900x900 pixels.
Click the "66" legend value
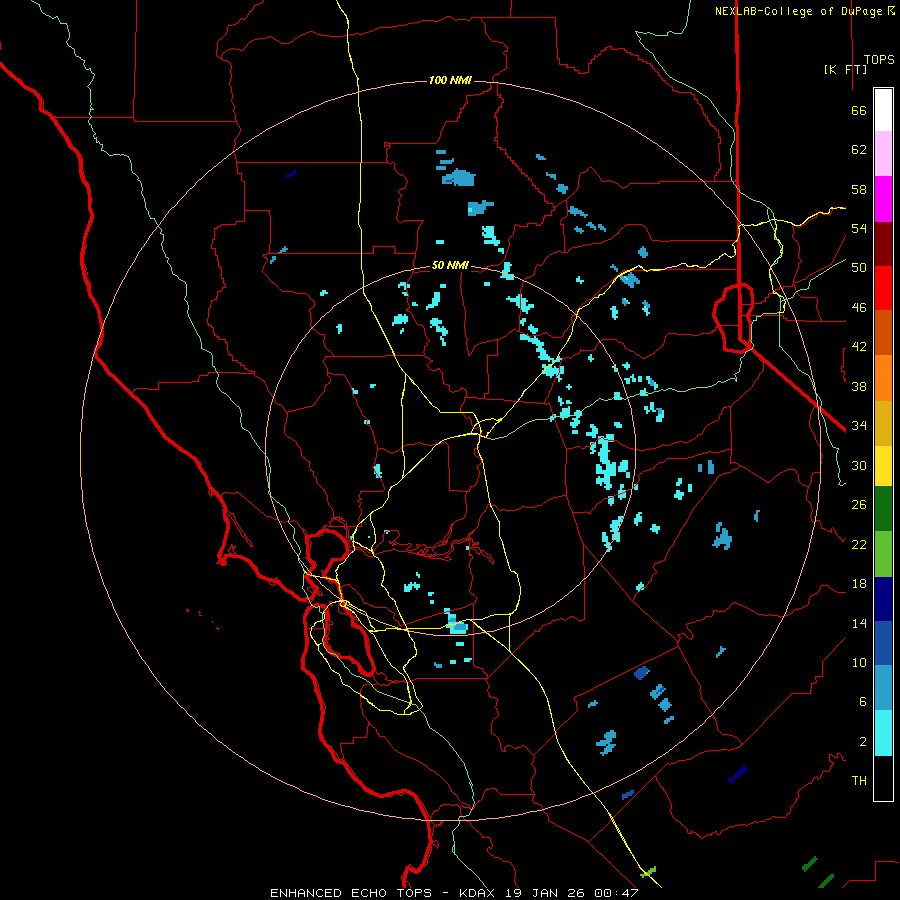pos(859,111)
